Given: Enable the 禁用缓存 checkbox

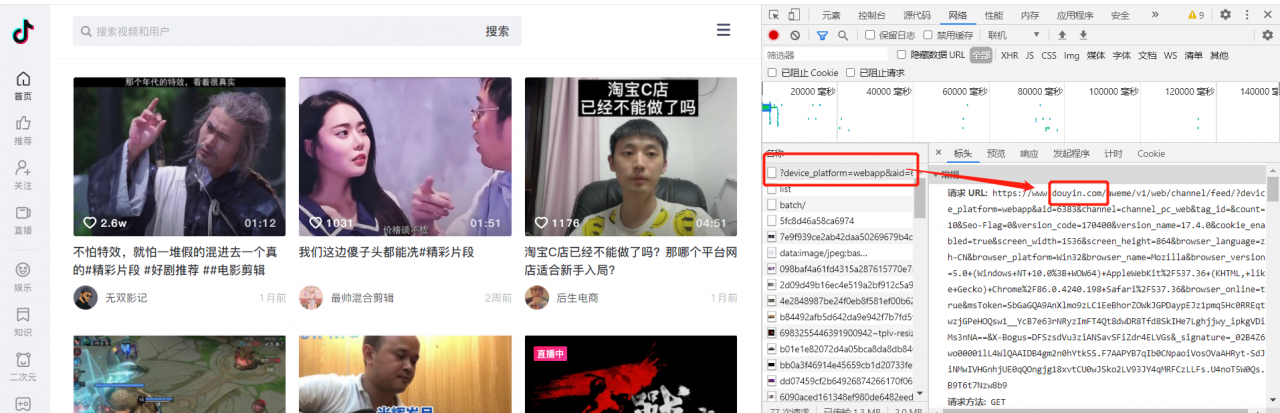Looking at the screenshot, I should click(928, 35).
